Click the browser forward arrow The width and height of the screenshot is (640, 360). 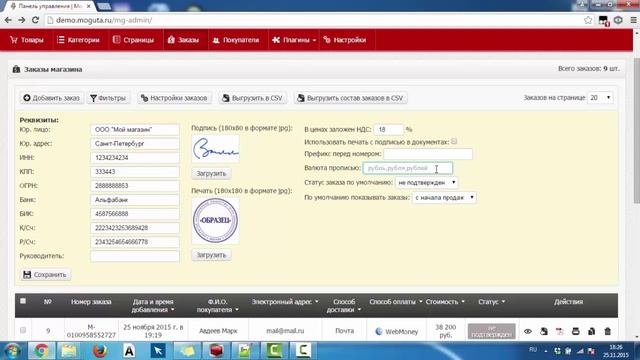pos(22,20)
